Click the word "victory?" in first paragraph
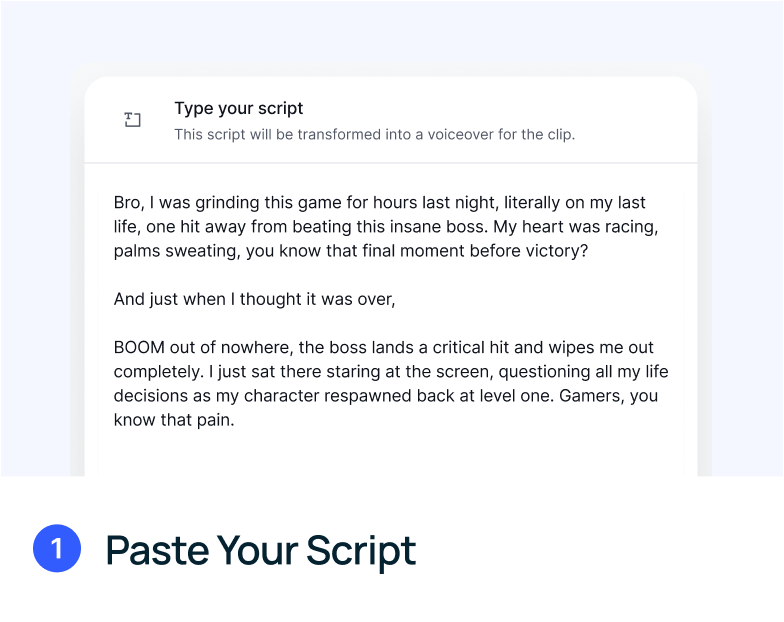The height and width of the screenshot is (622, 784). point(555,251)
